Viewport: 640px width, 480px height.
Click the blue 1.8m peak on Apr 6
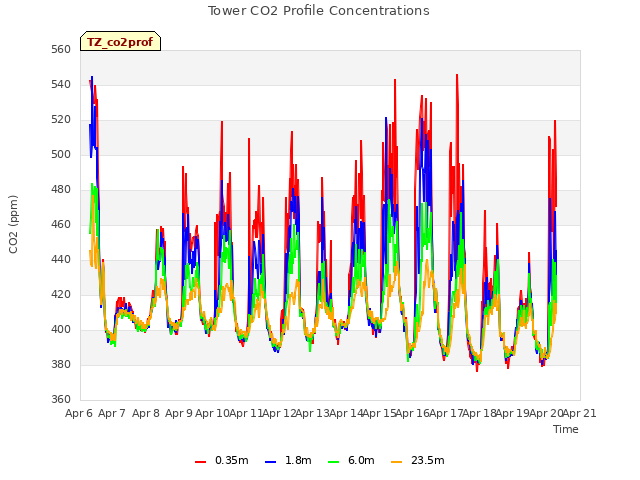click(x=92, y=77)
